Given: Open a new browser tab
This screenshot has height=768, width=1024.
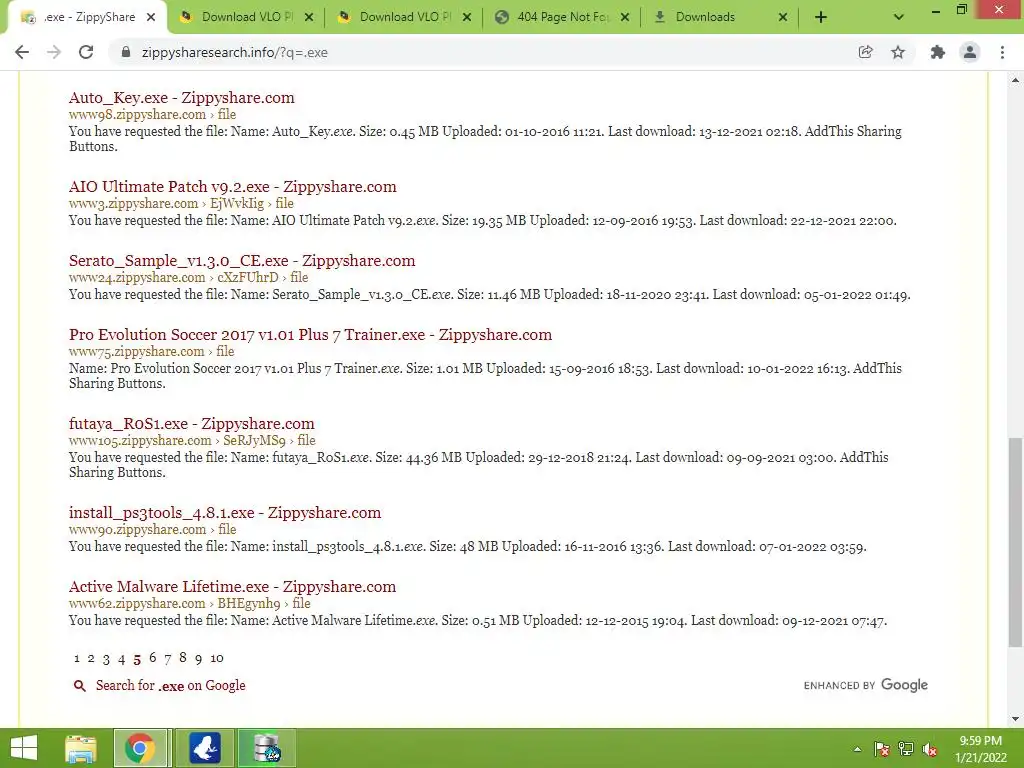Looking at the screenshot, I should pos(821,18).
